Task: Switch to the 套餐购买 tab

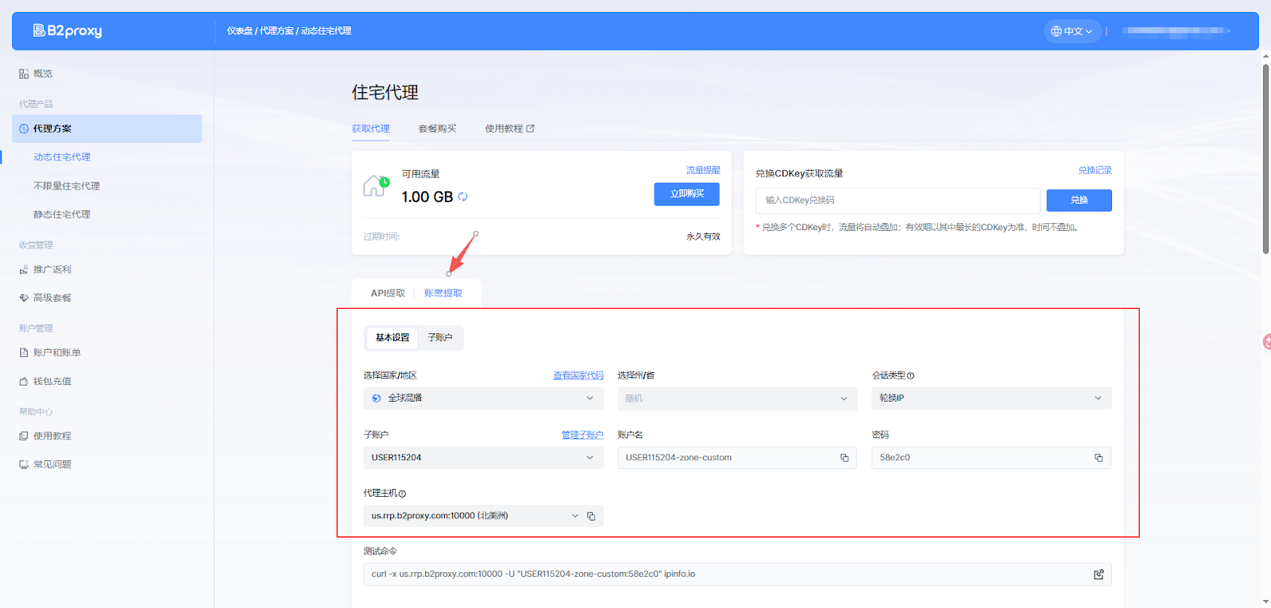Action: [437, 129]
